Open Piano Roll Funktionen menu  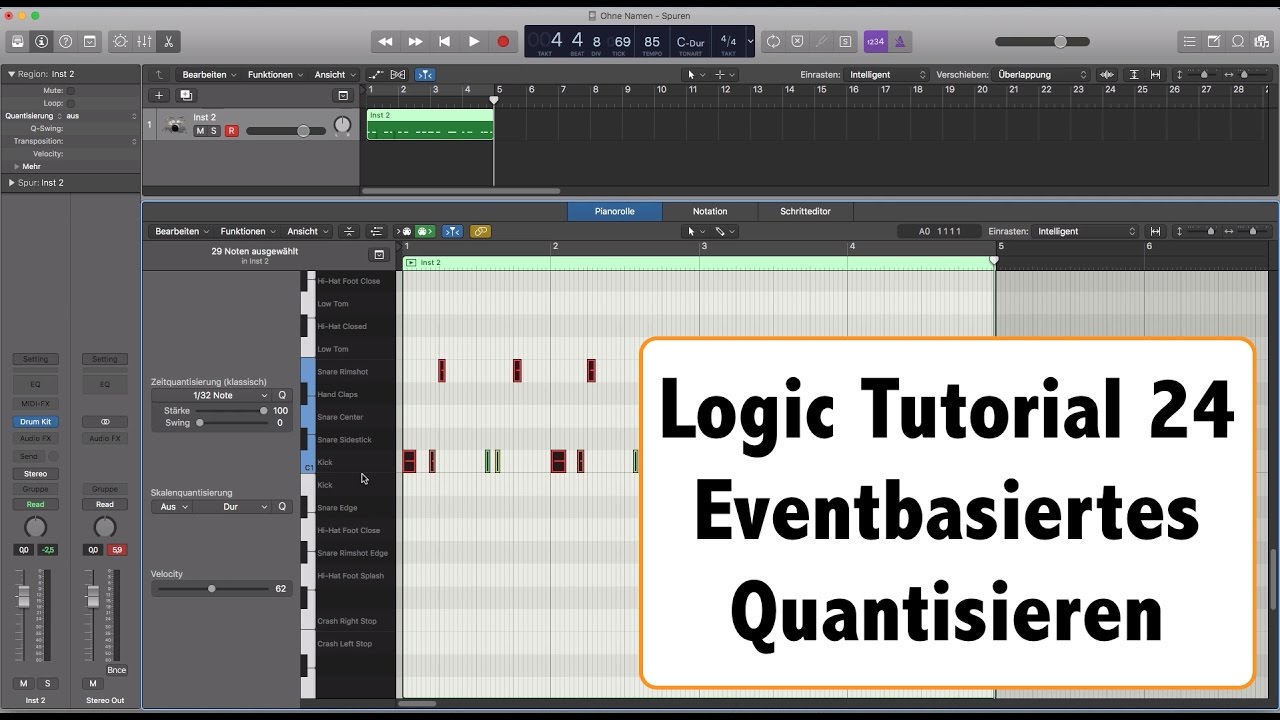tap(248, 231)
